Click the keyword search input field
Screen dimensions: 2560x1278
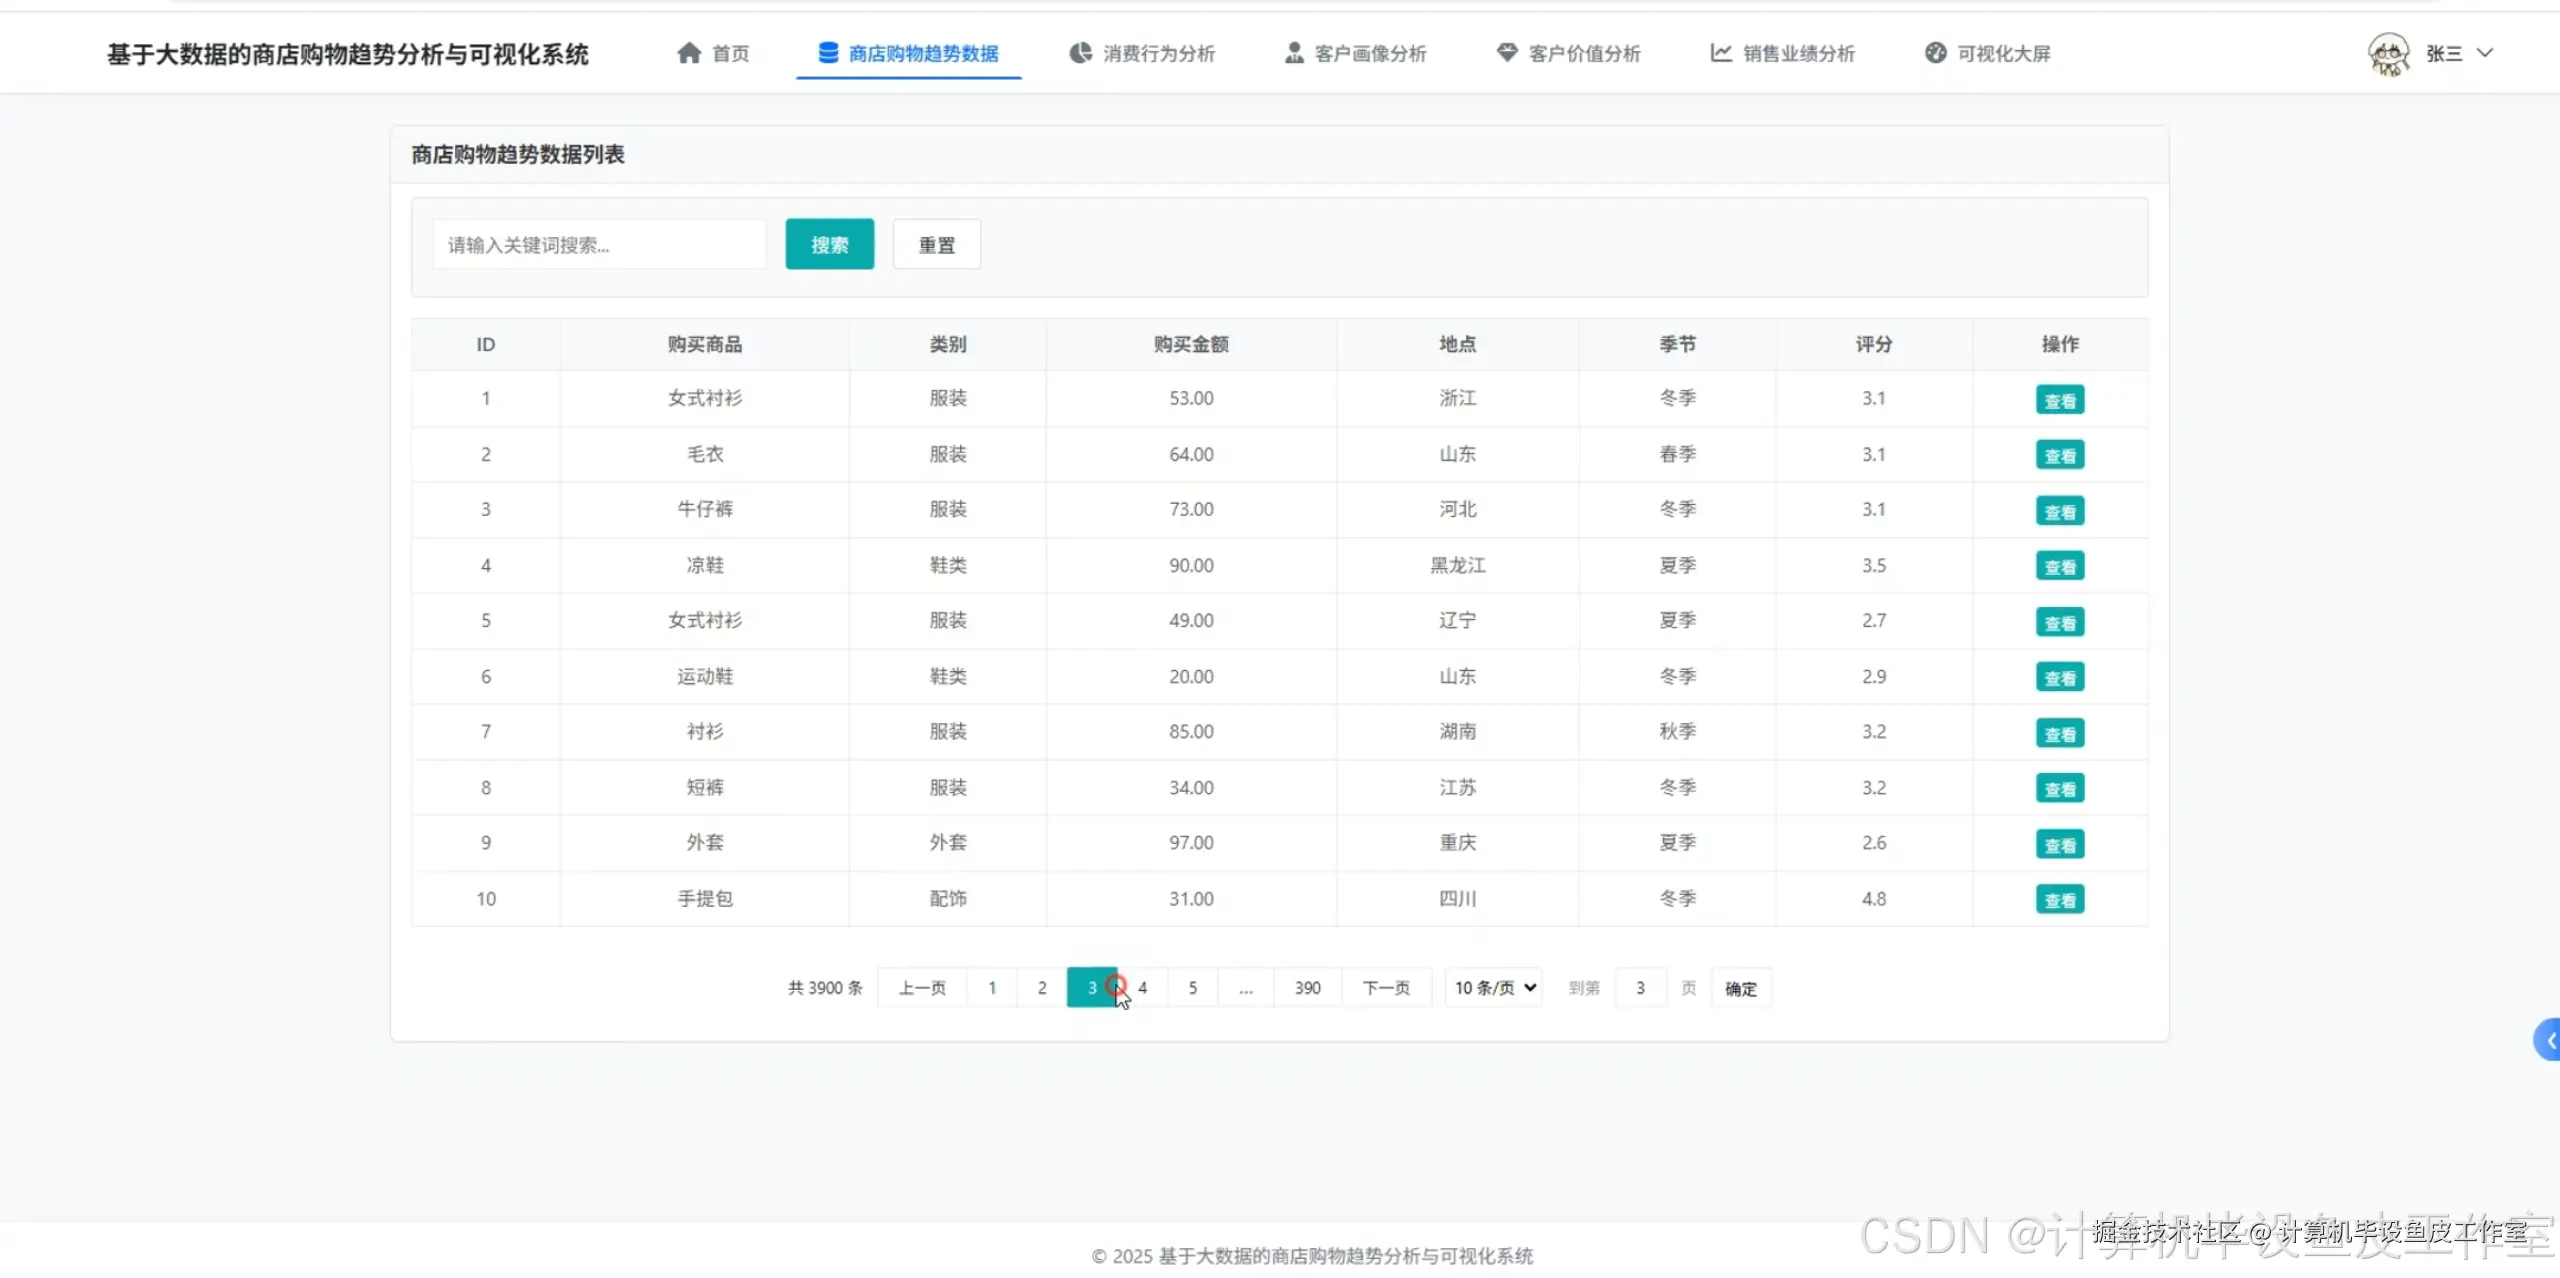pos(598,243)
